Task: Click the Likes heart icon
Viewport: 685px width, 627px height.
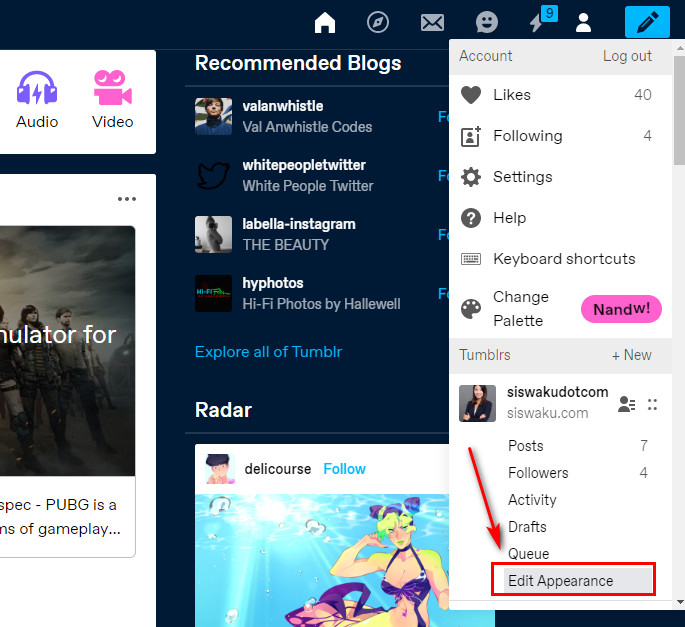Action: click(471, 95)
